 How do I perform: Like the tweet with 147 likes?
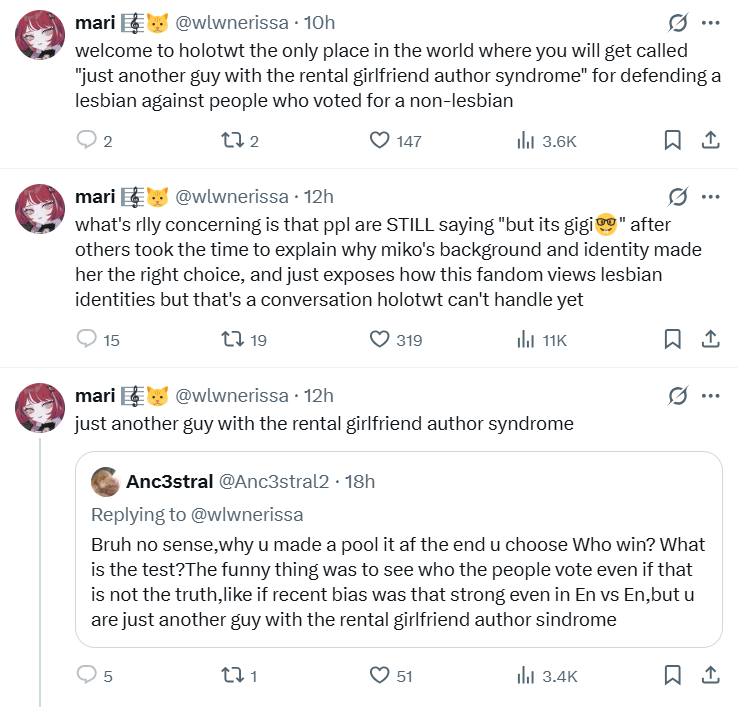380,141
